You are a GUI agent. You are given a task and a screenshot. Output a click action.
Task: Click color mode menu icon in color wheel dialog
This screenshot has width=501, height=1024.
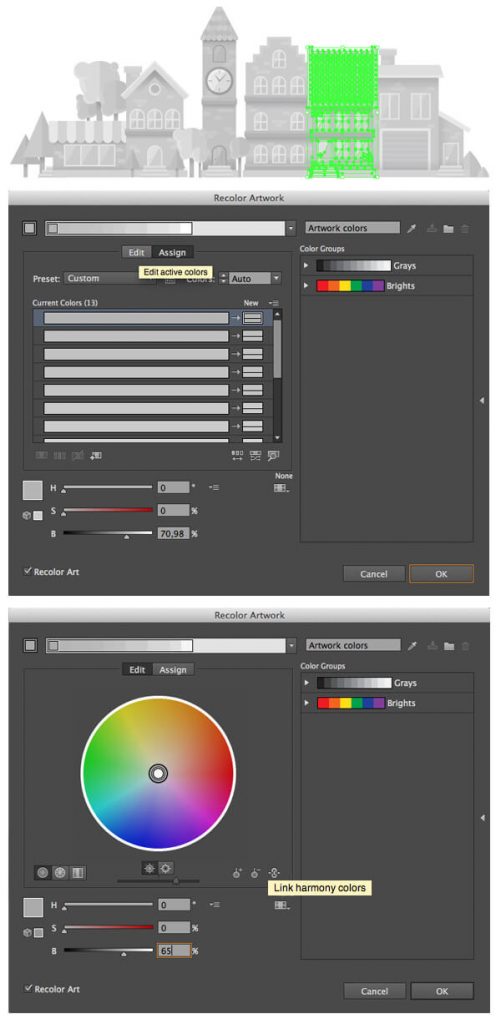pyautogui.click(x=214, y=904)
